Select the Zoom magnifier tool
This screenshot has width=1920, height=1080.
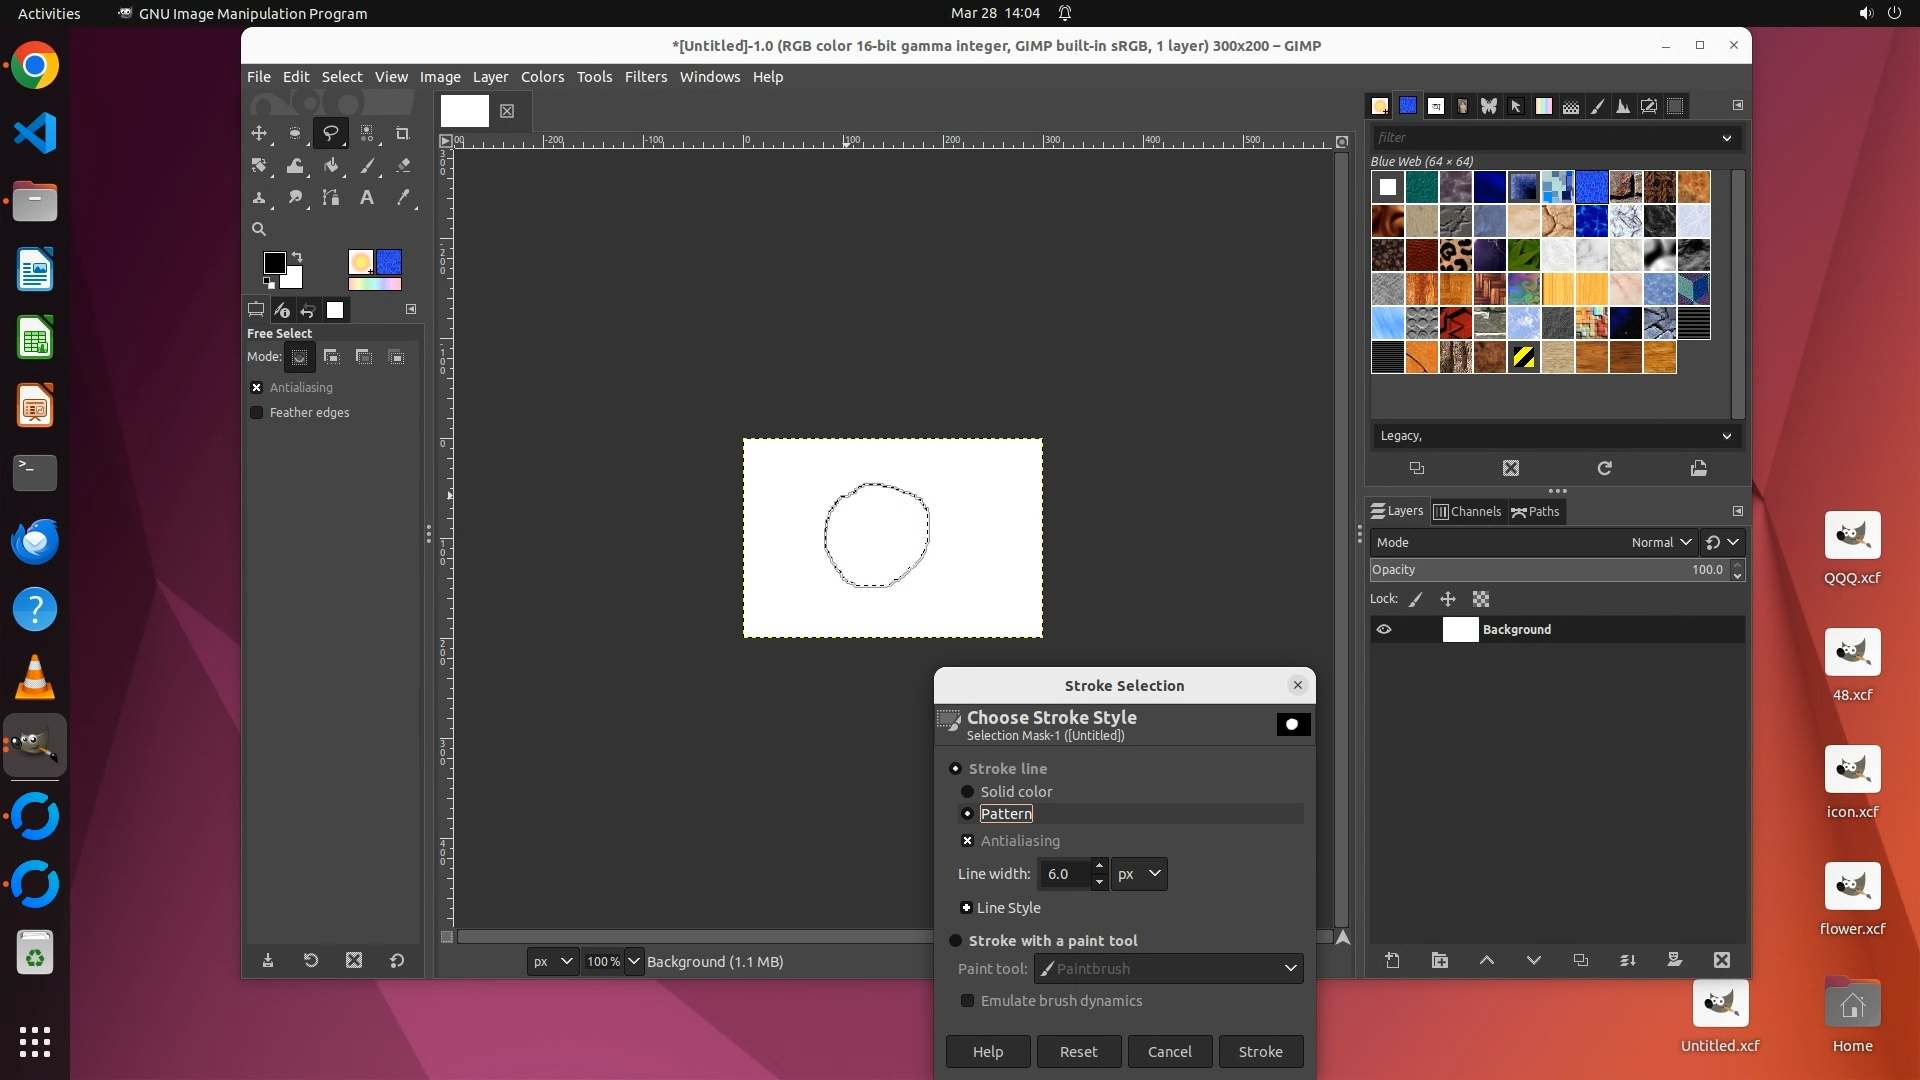point(259,229)
